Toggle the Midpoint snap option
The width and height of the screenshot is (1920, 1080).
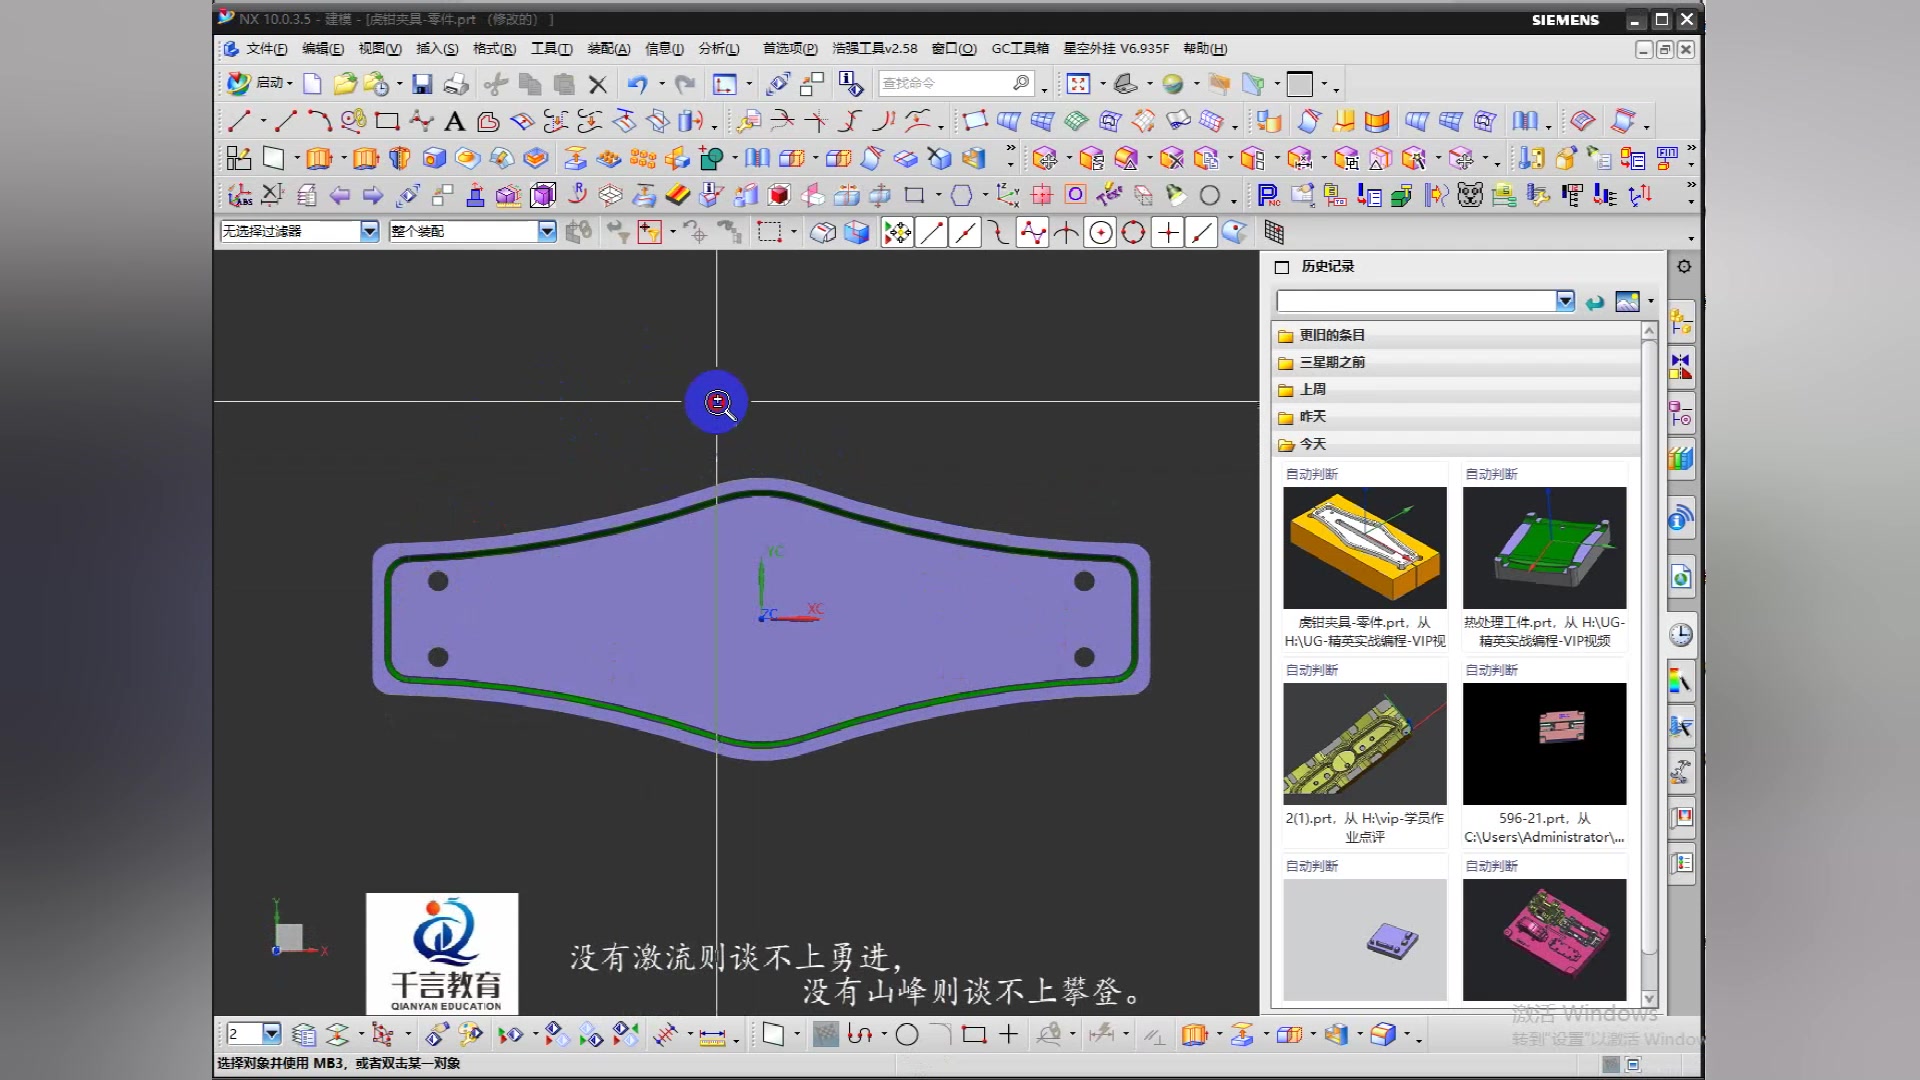click(964, 233)
